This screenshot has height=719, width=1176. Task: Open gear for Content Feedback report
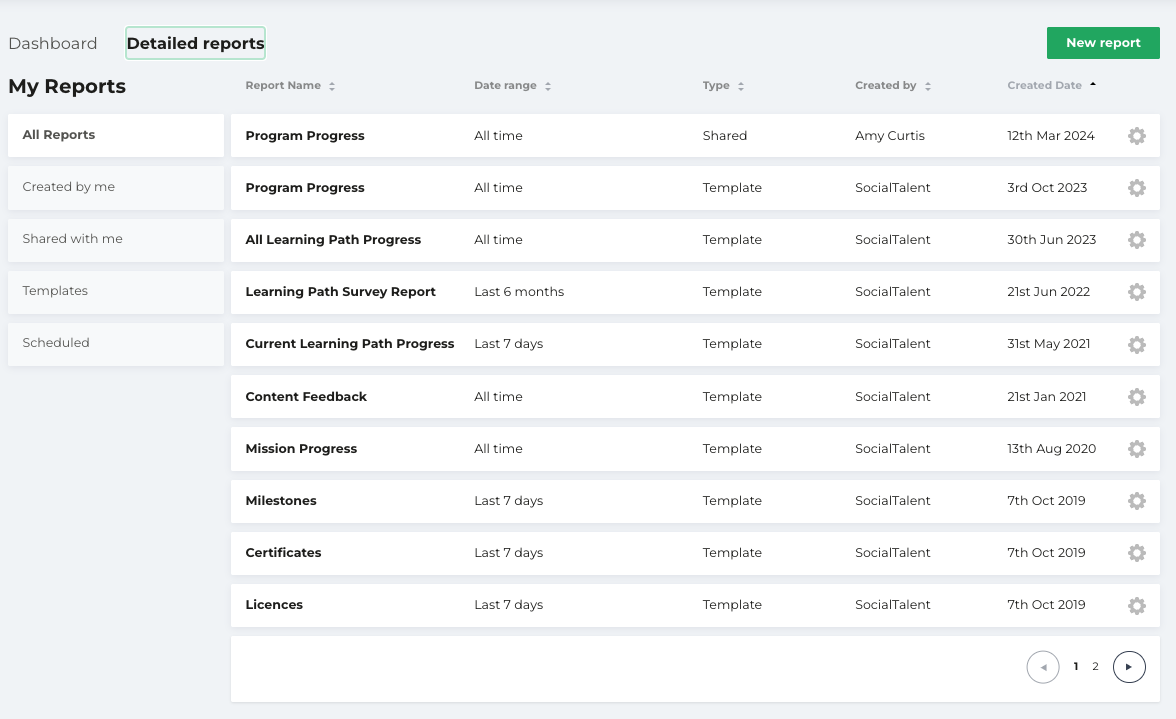point(1136,397)
